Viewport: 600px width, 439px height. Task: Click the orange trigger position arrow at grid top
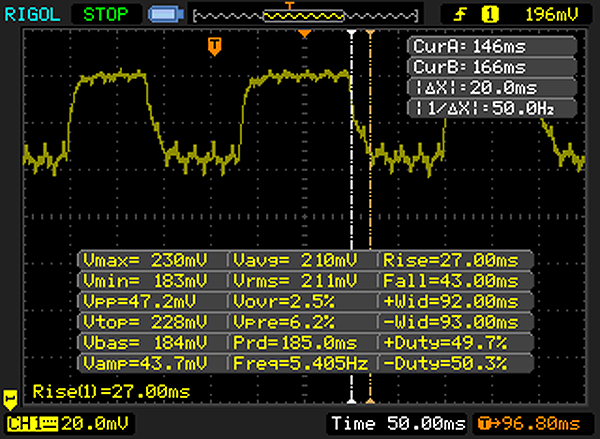tap(305, 34)
